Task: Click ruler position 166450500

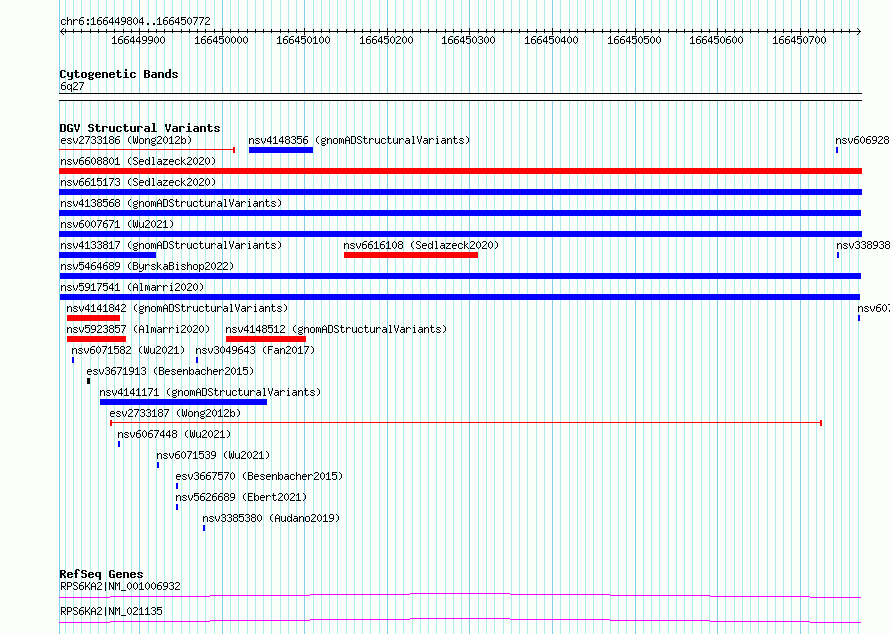Action: click(634, 40)
